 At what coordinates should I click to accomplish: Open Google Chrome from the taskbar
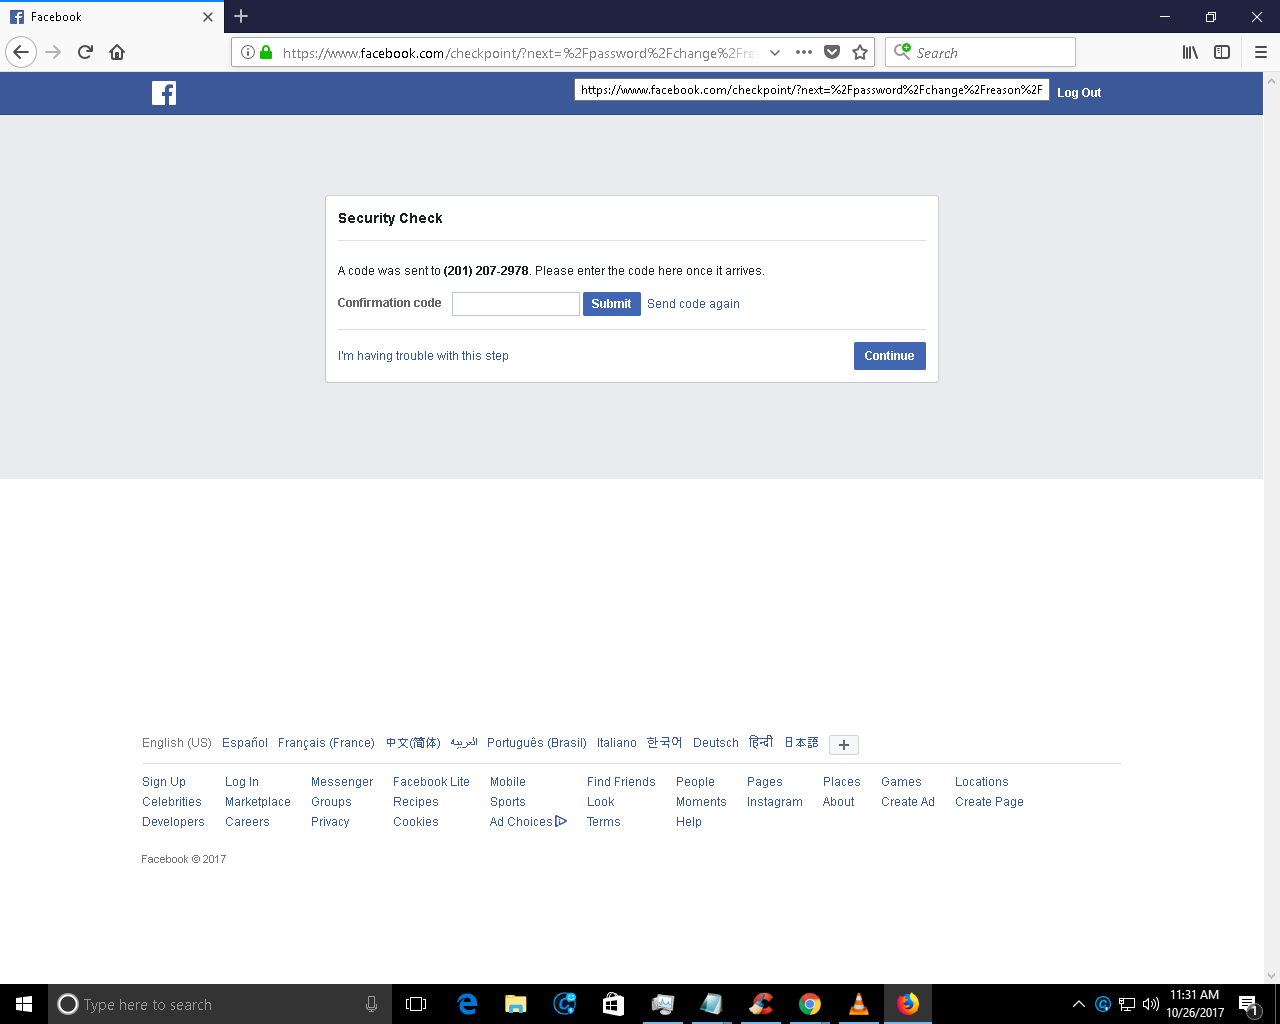tap(810, 1004)
